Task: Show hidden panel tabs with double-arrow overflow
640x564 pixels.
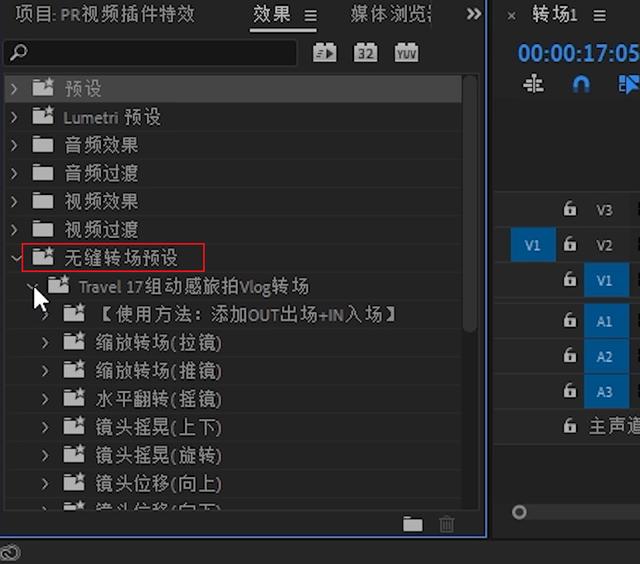Action: pos(473,15)
